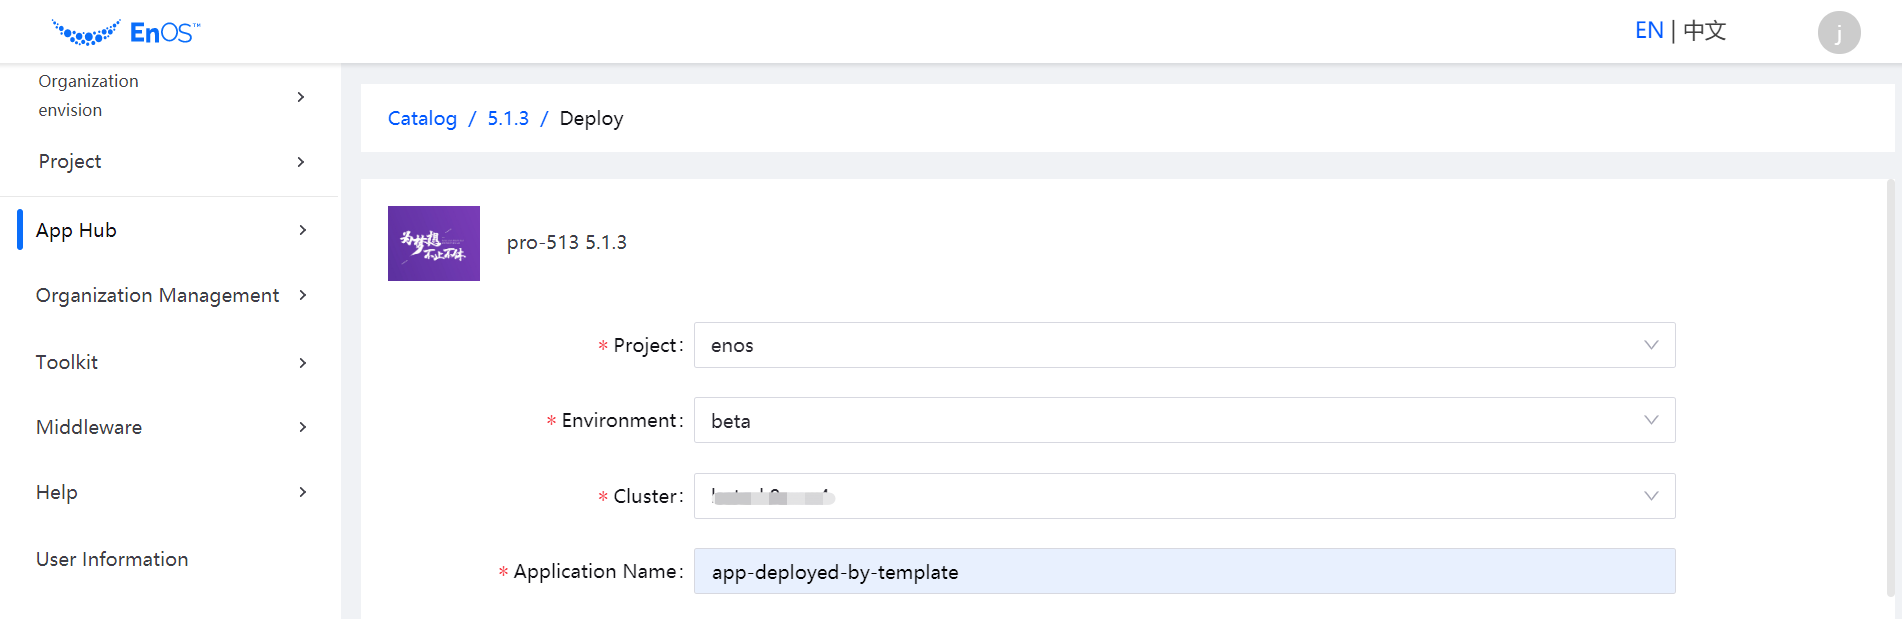This screenshot has width=1902, height=619.
Task: Open the Project dropdown showing enos
Action: pyautogui.click(x=1184, y=345)
